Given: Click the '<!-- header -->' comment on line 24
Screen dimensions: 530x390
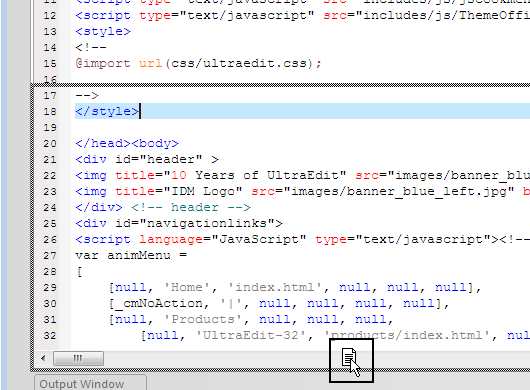Looking at the screenshot, I should click(x=191, y=207).
